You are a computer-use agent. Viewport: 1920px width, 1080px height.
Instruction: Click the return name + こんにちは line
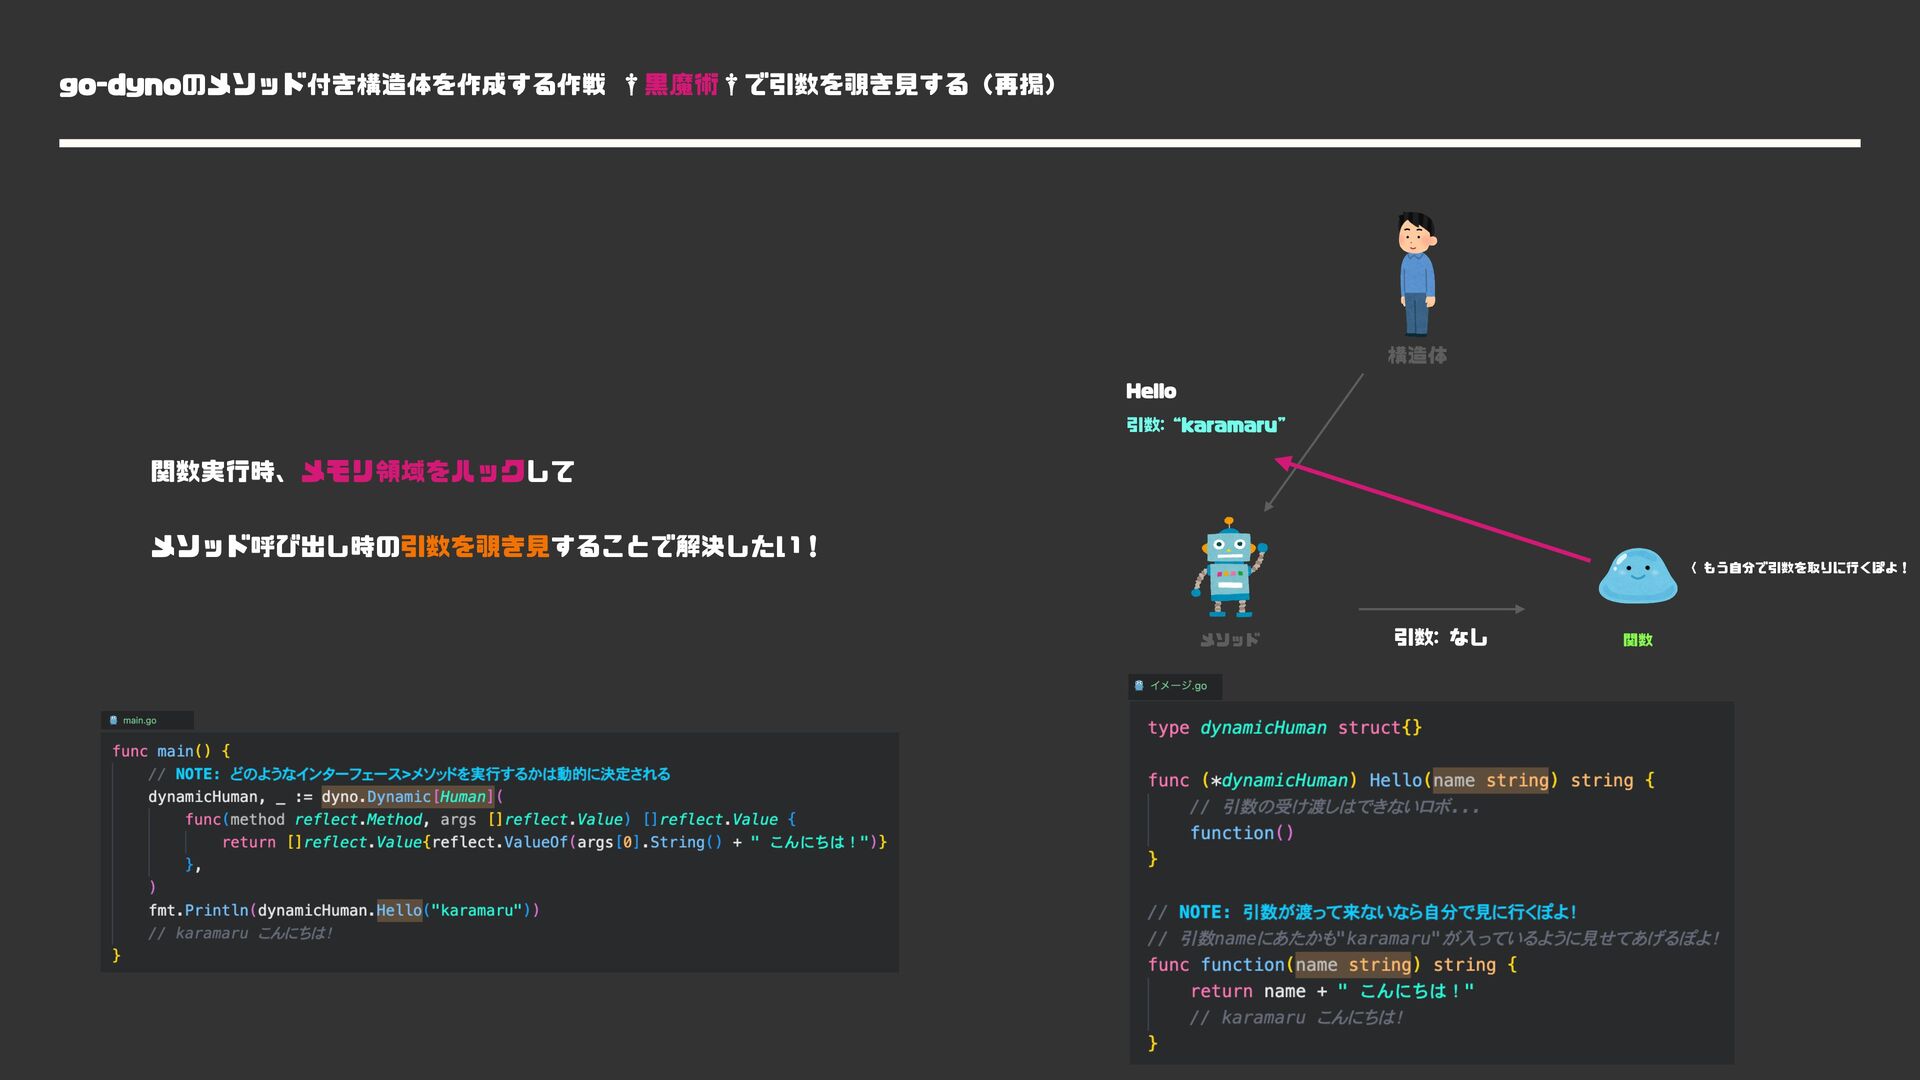point(1332,991)
